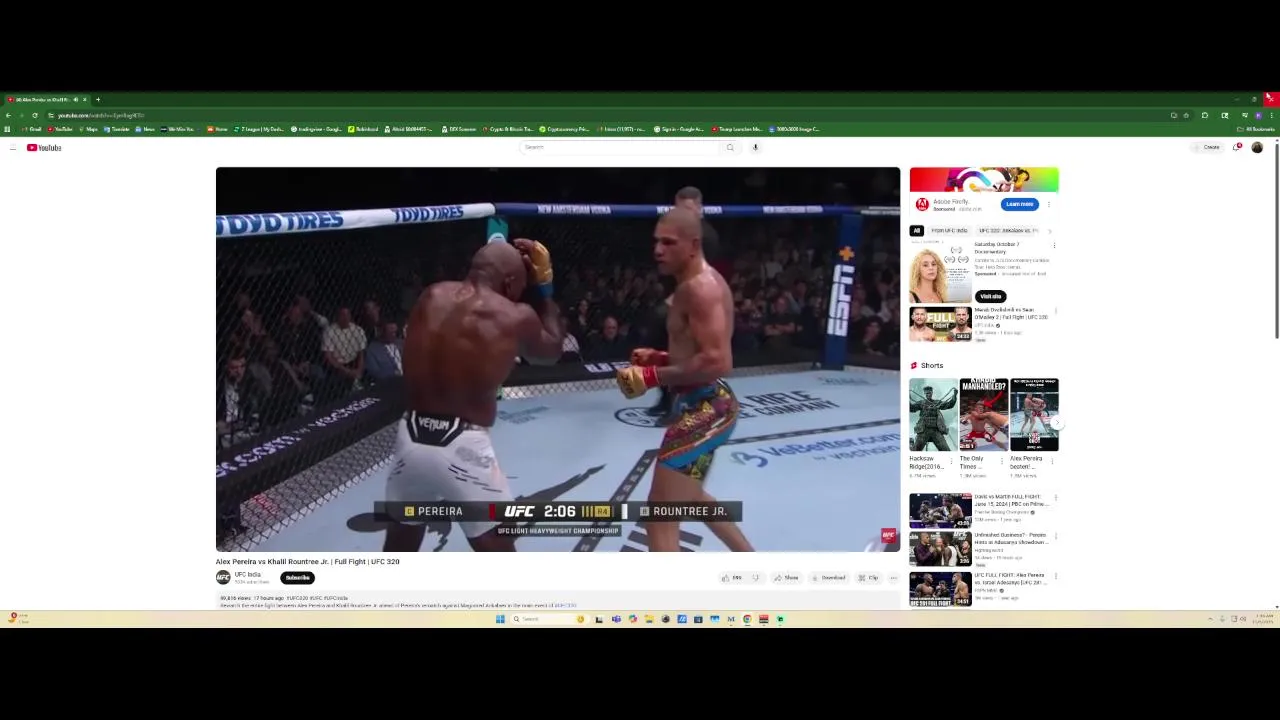Open Adobe Firefly ad options menu
This screenshot has height=720, width=1280.
pyautogui.click(x=1048, y=204)
